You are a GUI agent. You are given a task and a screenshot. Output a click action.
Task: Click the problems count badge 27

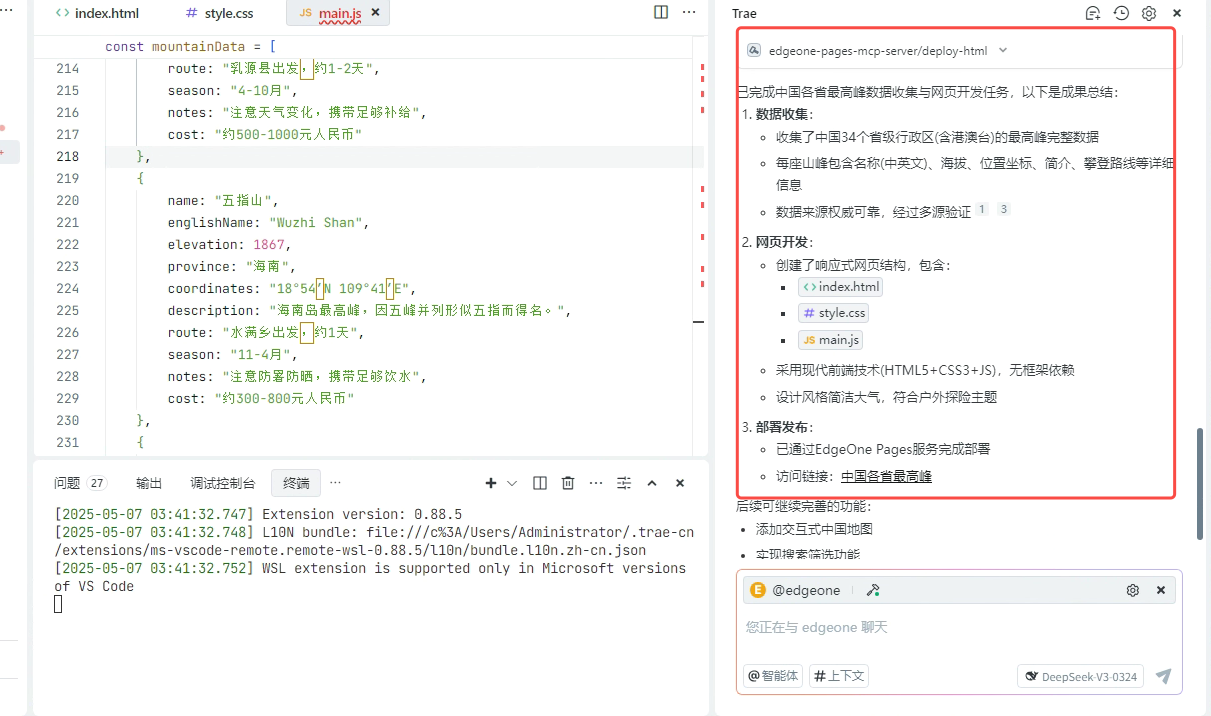(x=97, y=483)
